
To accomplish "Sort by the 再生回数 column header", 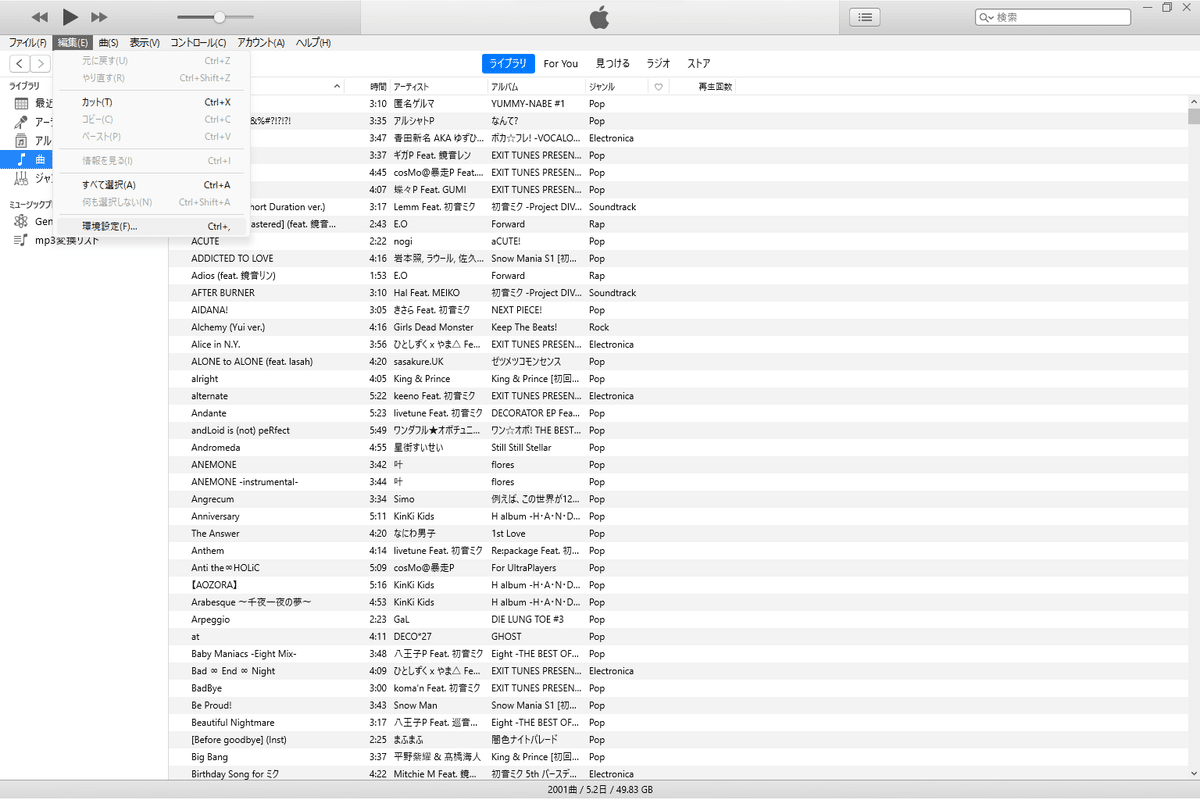I will click(x=715, y=87).
